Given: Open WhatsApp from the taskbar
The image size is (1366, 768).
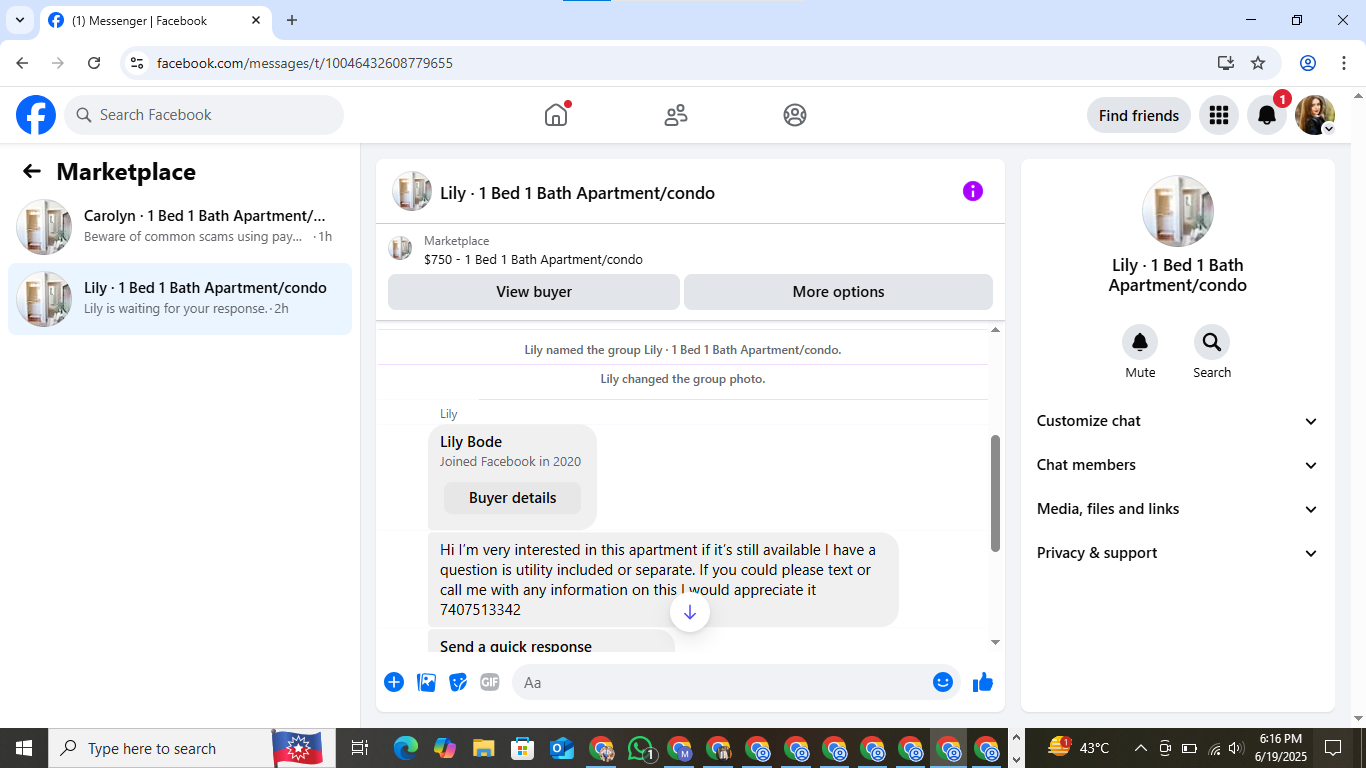Looking at the screenshot, I should pos(640,748).
